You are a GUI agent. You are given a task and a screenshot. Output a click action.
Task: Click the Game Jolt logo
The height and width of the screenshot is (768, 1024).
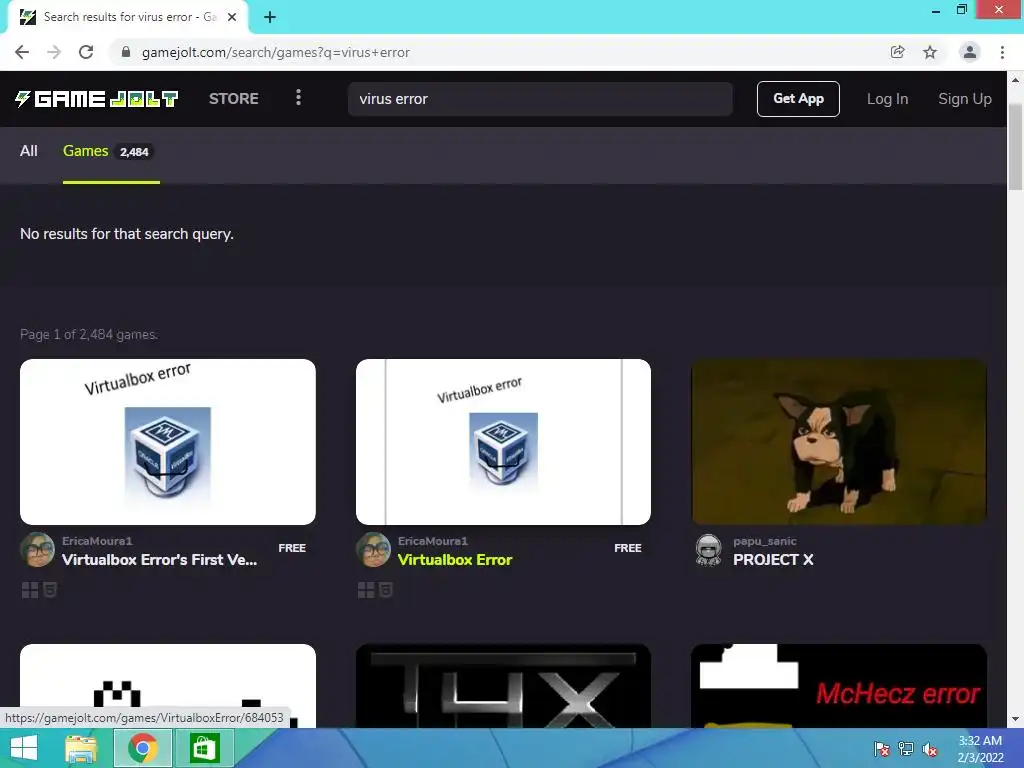[x=97, y=99]
